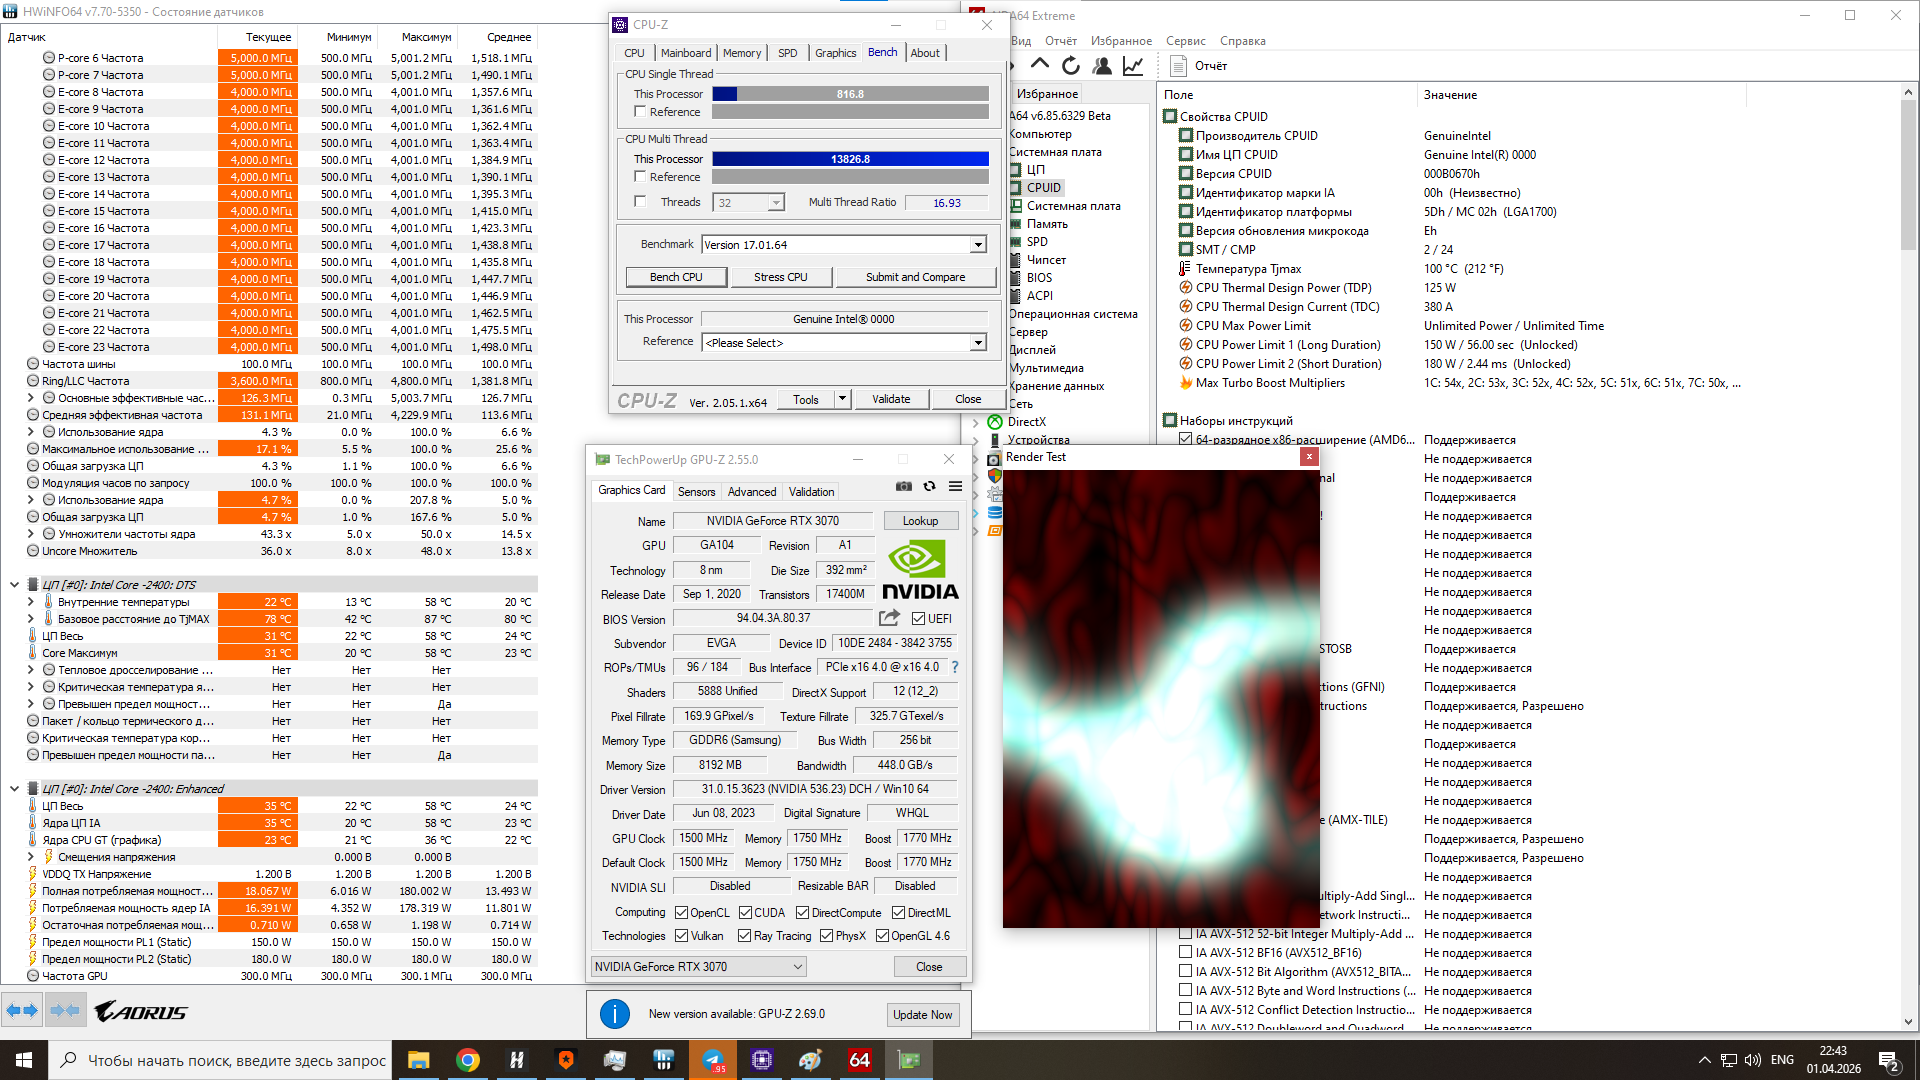Screen dimensions: 1920x1080
Task: Open the GPU-Z hamburger menu icon
Action: point(955,486)
